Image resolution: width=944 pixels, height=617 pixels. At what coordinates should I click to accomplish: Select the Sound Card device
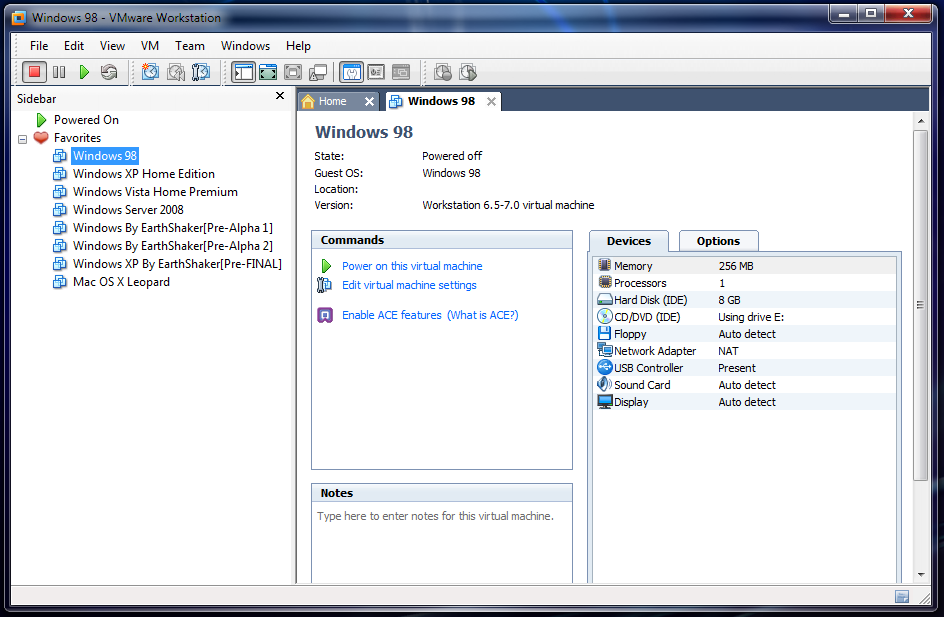tap(745, 385)
